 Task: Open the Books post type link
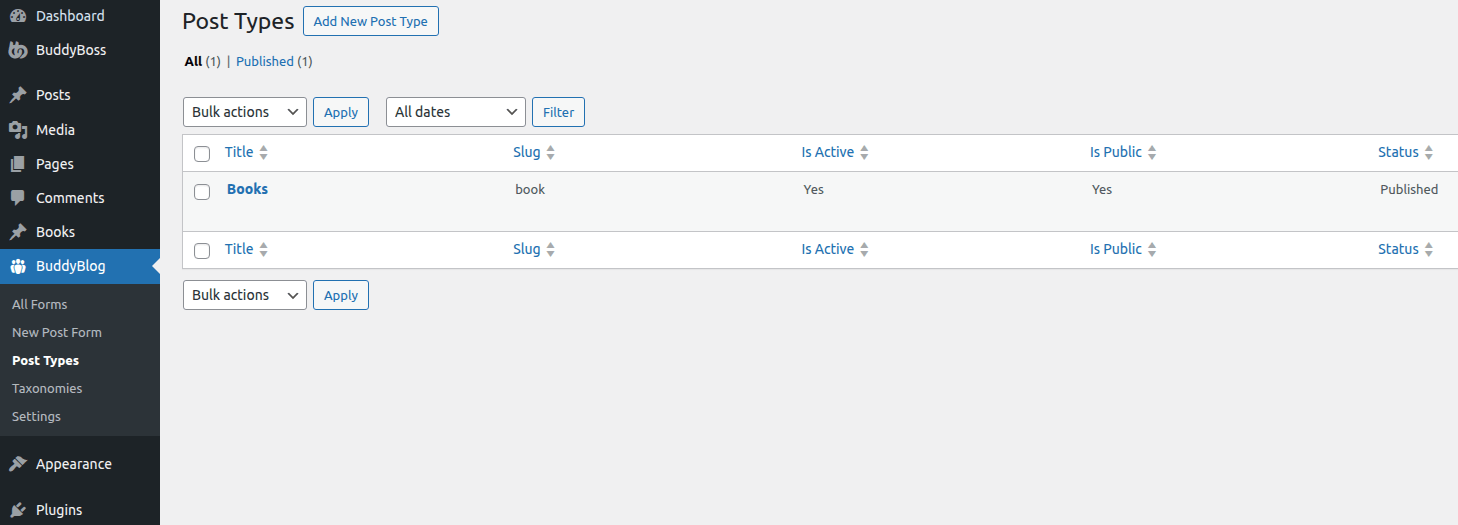pos(247,189)
